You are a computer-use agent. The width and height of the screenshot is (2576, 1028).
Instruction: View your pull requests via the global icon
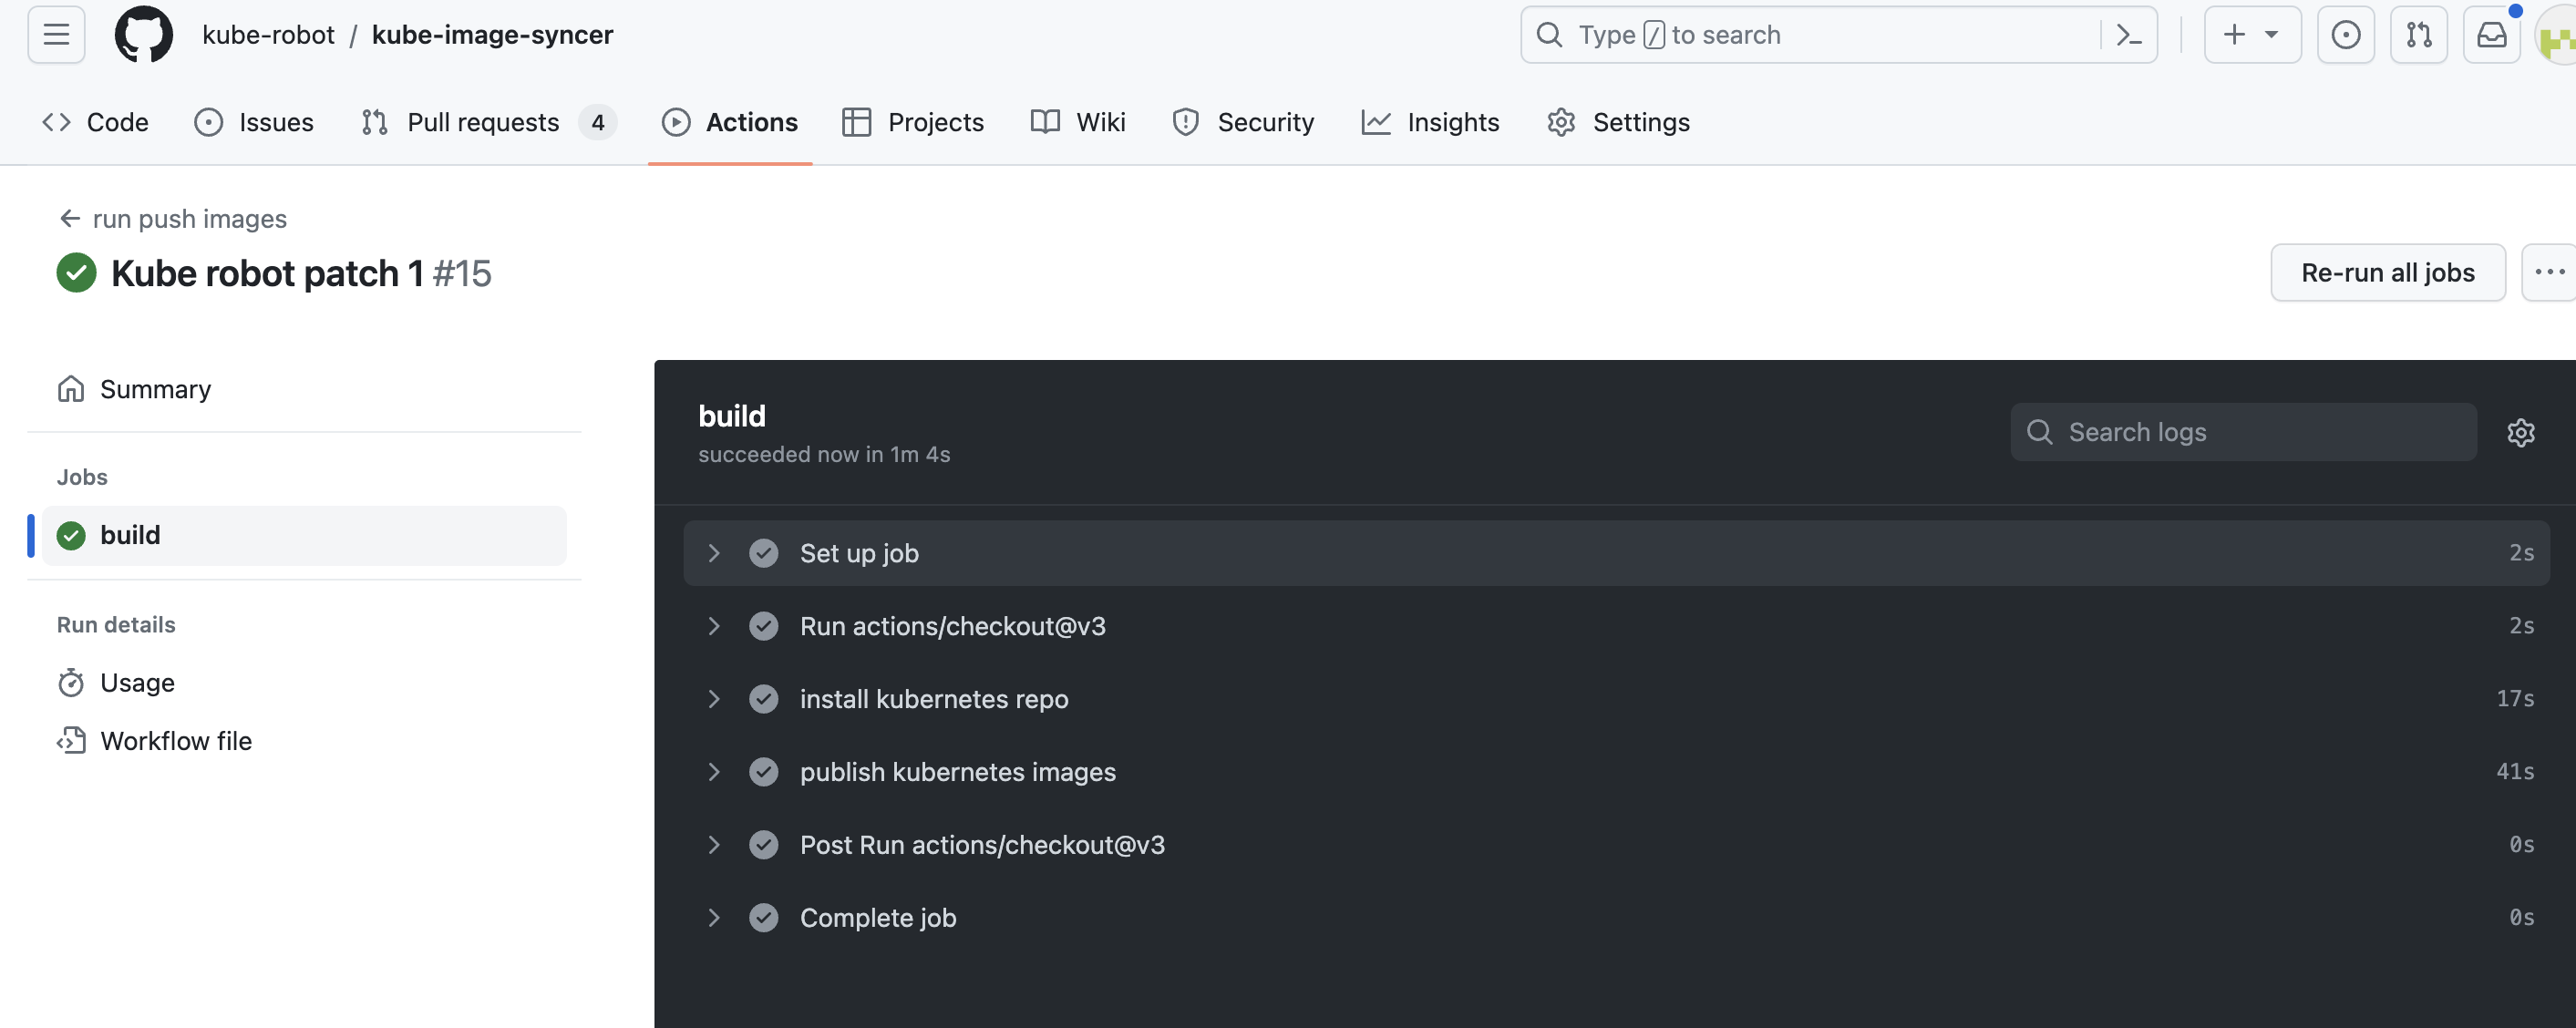click(2419, 33)
